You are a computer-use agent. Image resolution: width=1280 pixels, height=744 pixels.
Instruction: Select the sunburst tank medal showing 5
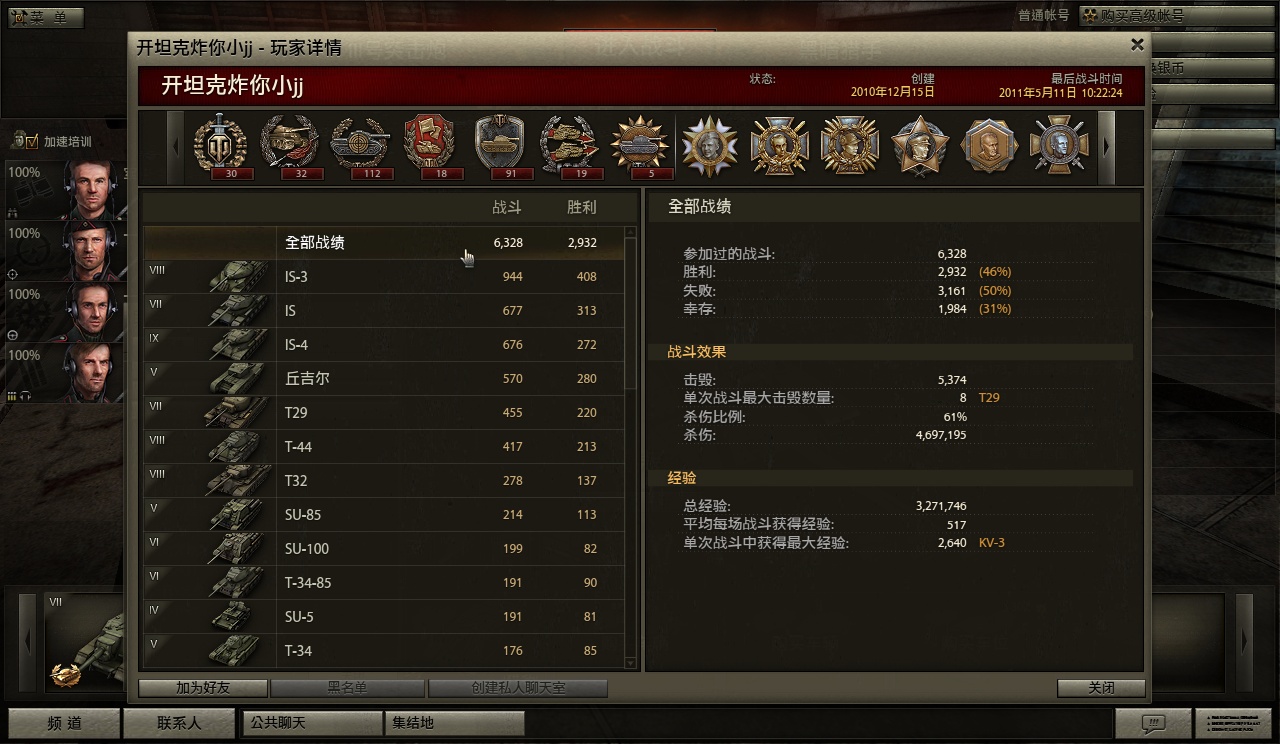coord(639,146)
